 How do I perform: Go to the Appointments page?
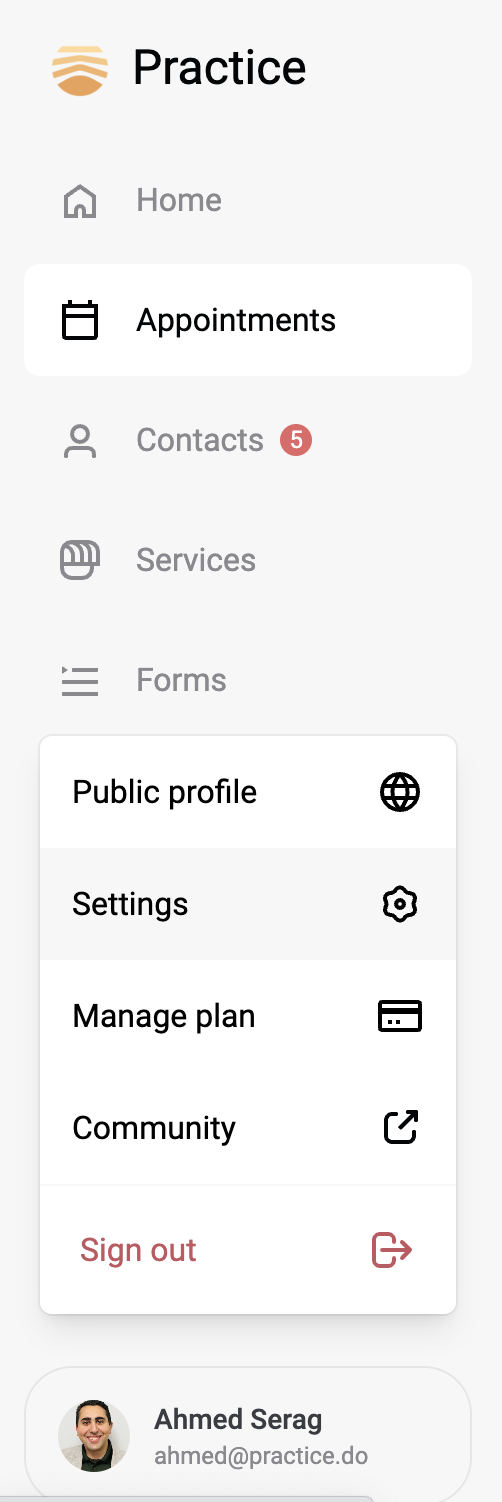(248, 320)
